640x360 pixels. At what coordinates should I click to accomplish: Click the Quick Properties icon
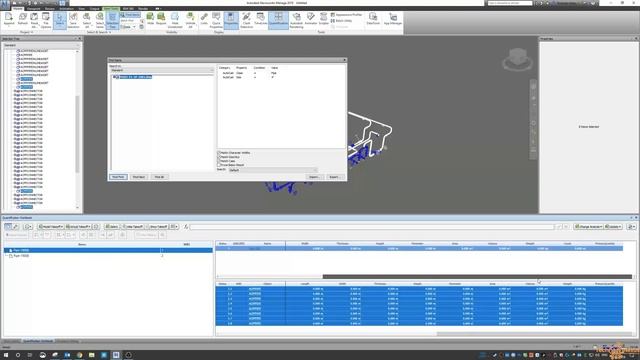(216, 19)
